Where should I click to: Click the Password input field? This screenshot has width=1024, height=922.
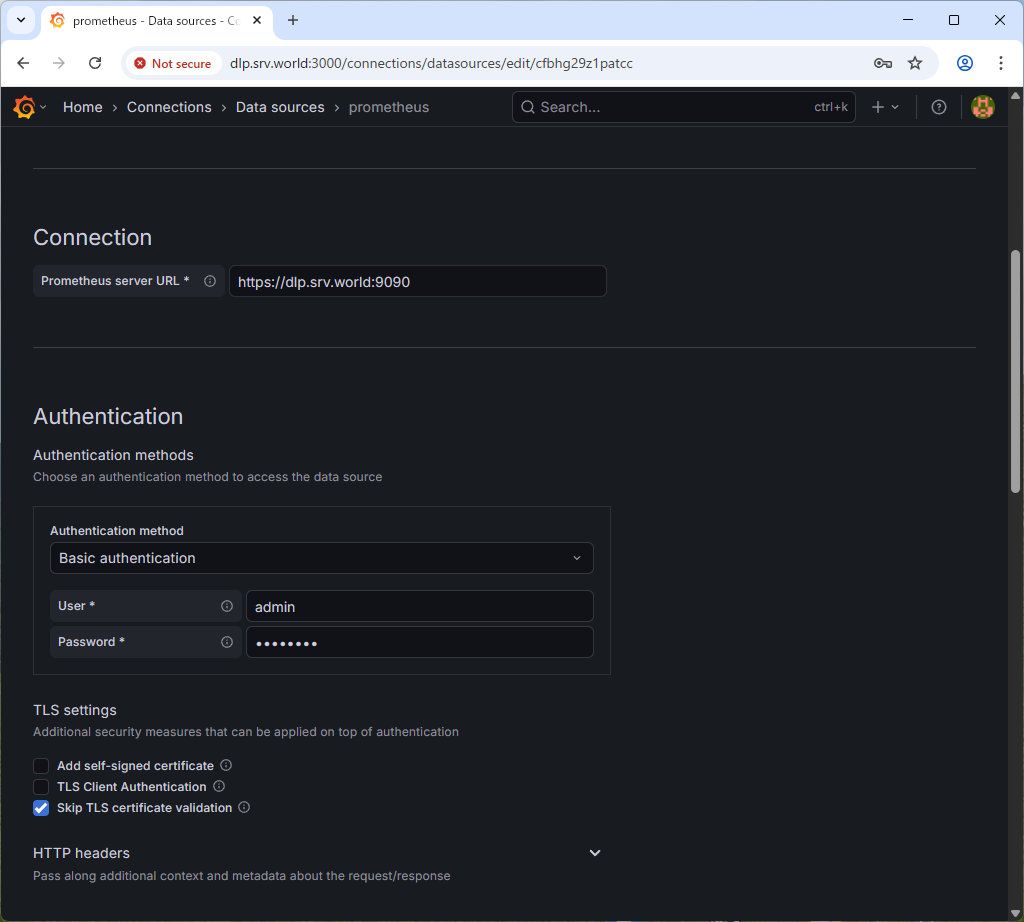pos(419,643)
